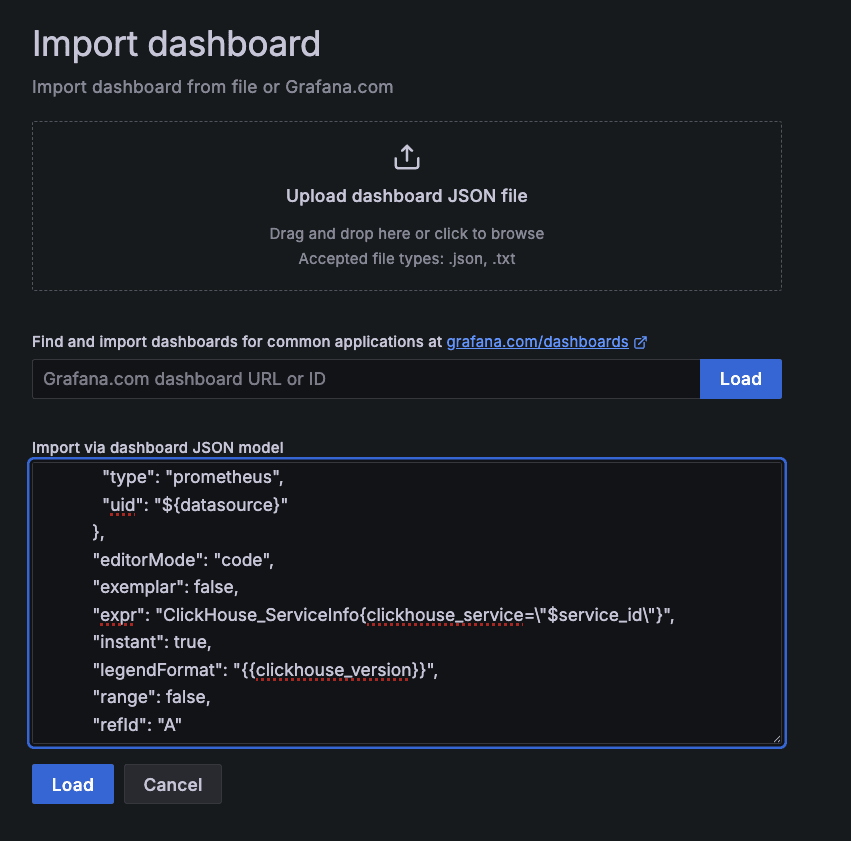Click the "editorMode": "code" line
This screenshot has width=851, height=841.
(x=183, y=560)
